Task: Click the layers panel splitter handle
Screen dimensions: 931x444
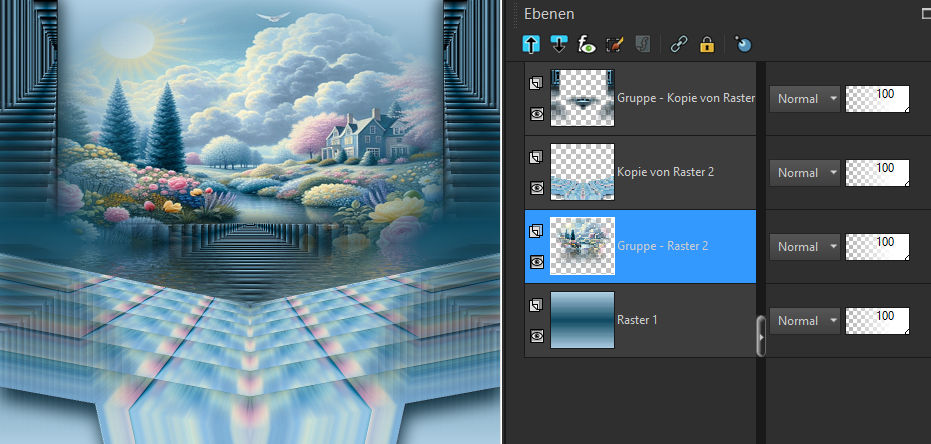Action: [x=761, y=336]
